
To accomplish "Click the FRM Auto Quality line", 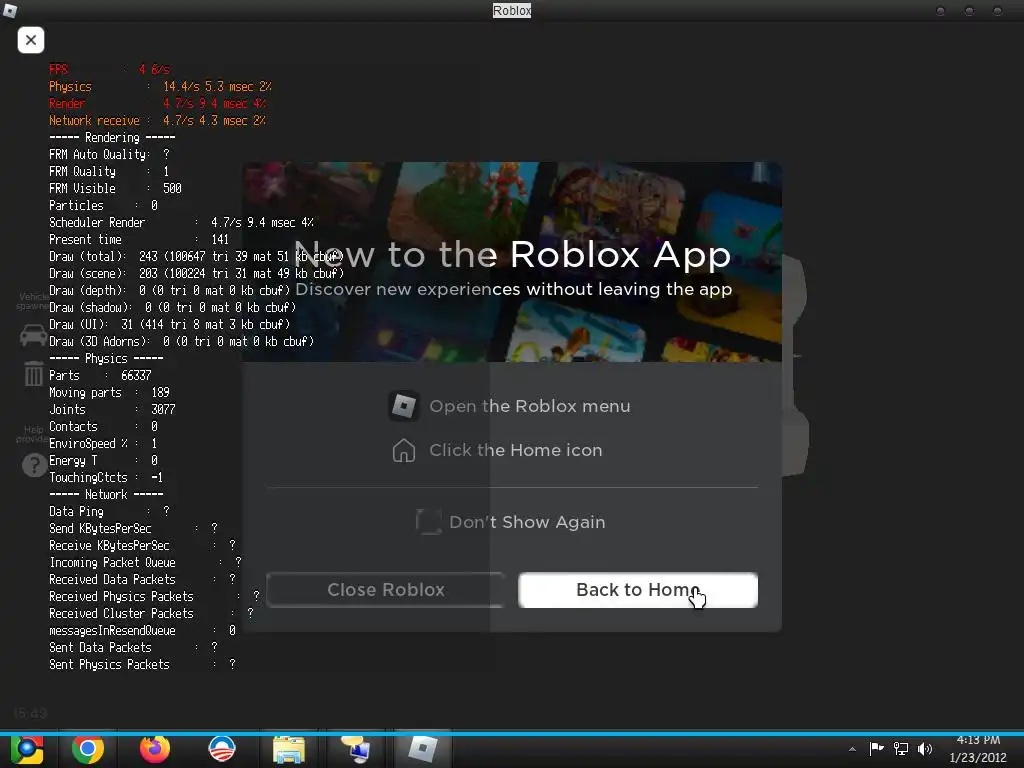I will 109,154.
